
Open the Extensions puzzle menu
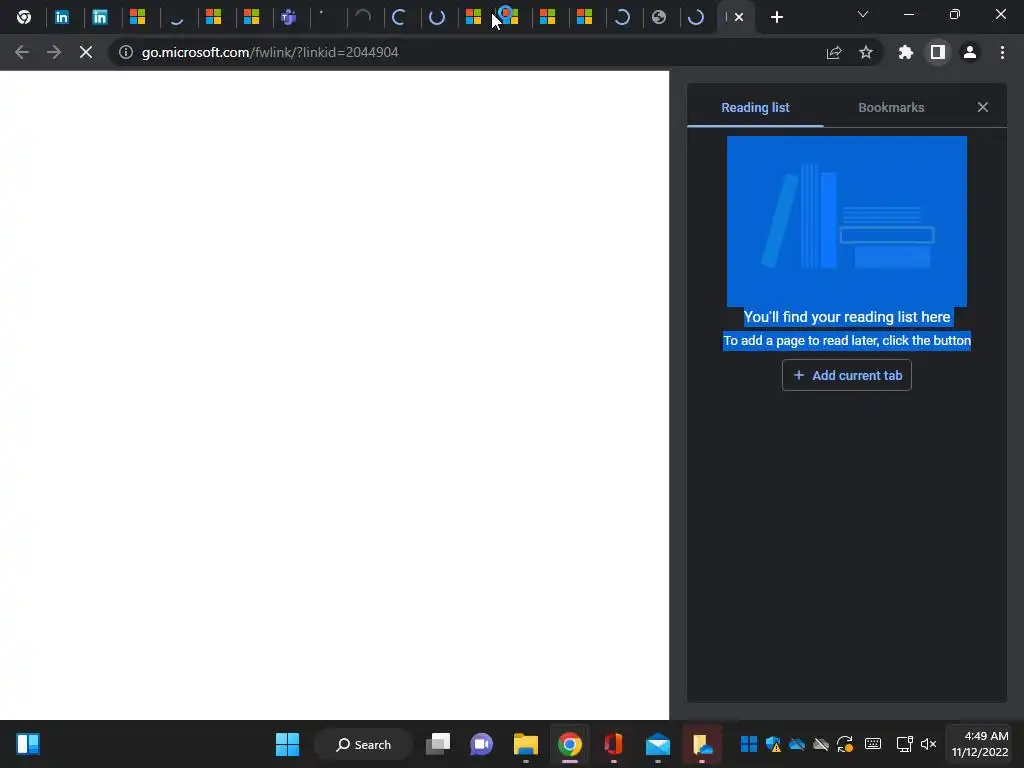coord(906,52)
